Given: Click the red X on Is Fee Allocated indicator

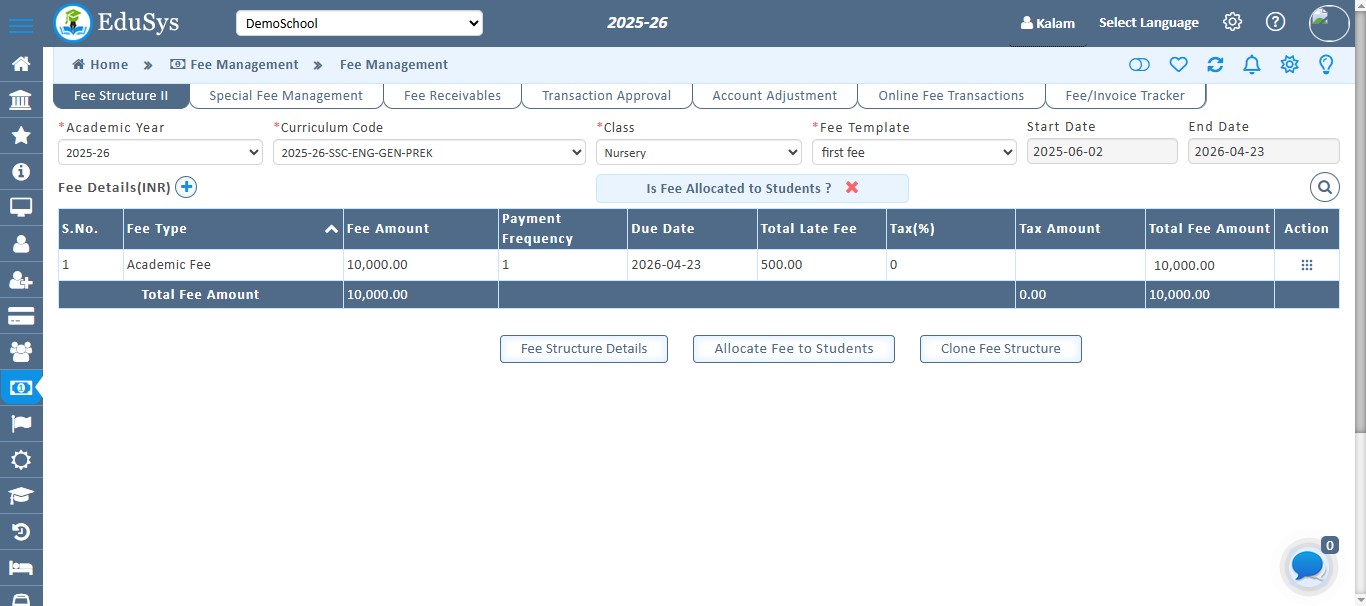Looking at the screenshot, I should pos(851,188).
